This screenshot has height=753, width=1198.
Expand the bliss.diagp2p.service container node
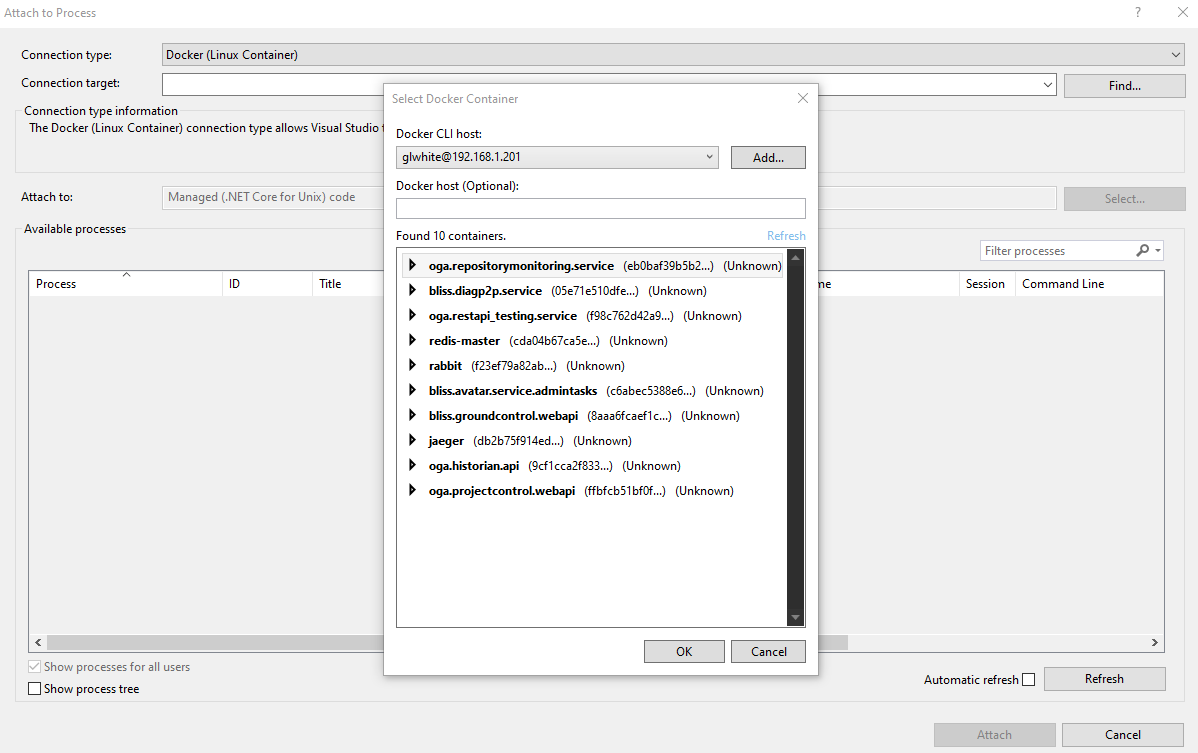point(413,290)
